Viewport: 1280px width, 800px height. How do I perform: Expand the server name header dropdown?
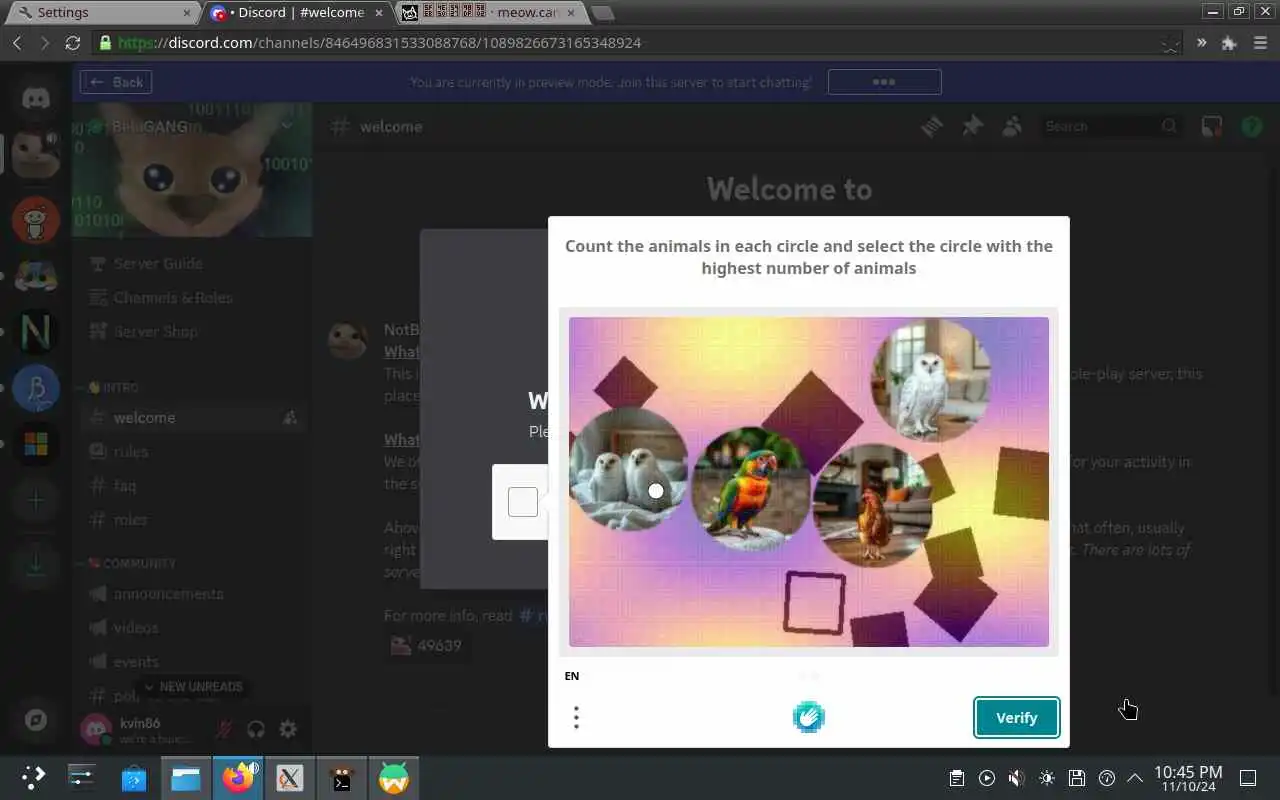288,126
